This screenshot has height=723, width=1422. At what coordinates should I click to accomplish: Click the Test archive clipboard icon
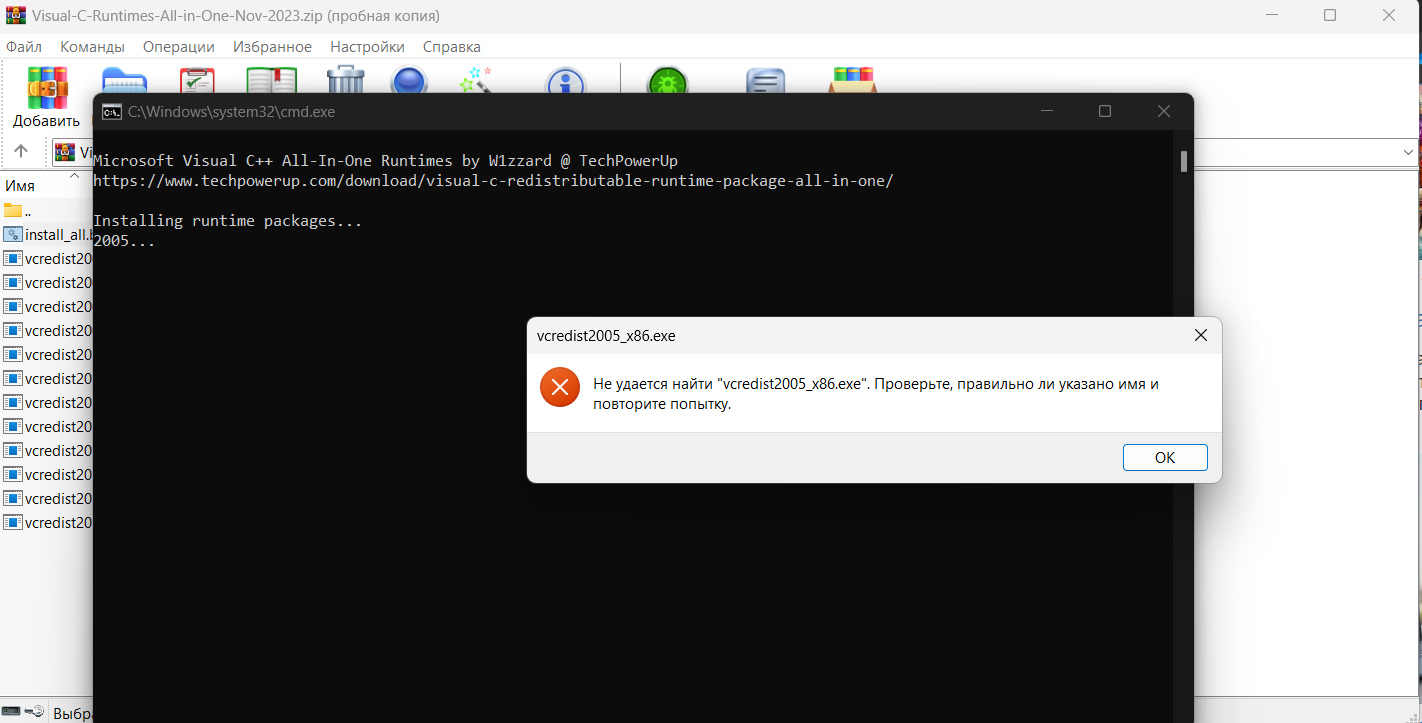[x=197, y=81]
